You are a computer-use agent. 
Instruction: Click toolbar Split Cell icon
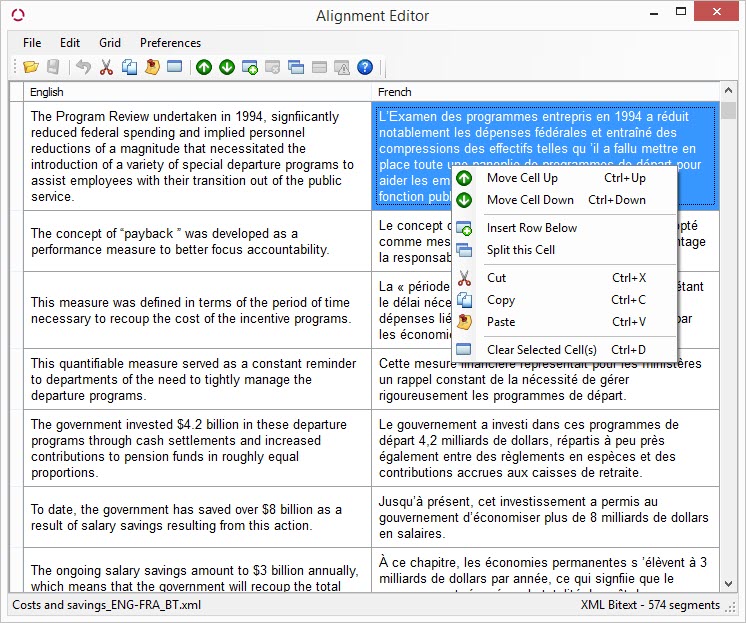296,67
